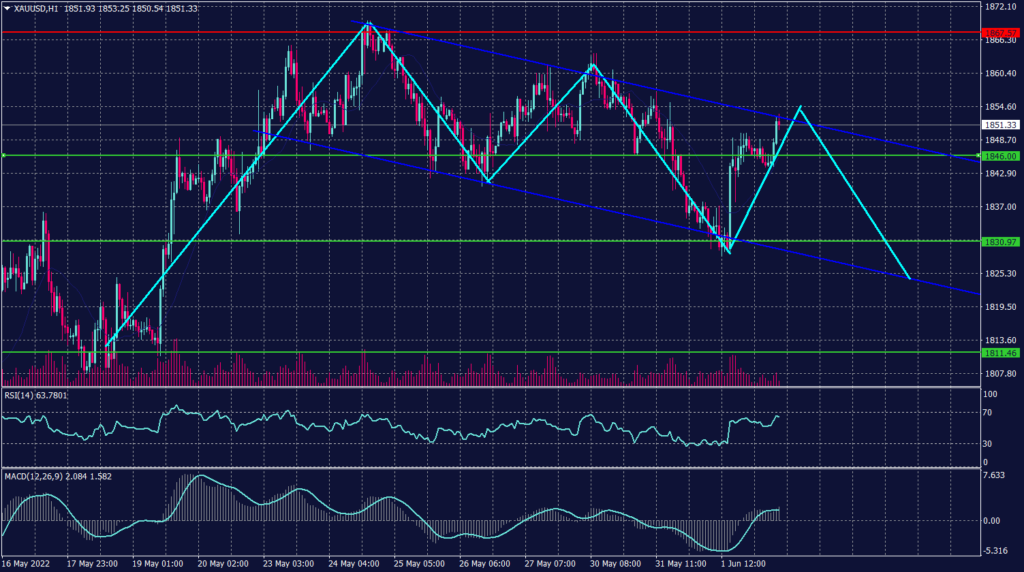The image size is (1024, 572).
Task: Click the 1807.80 value on price scale
Action: [999, 373]
